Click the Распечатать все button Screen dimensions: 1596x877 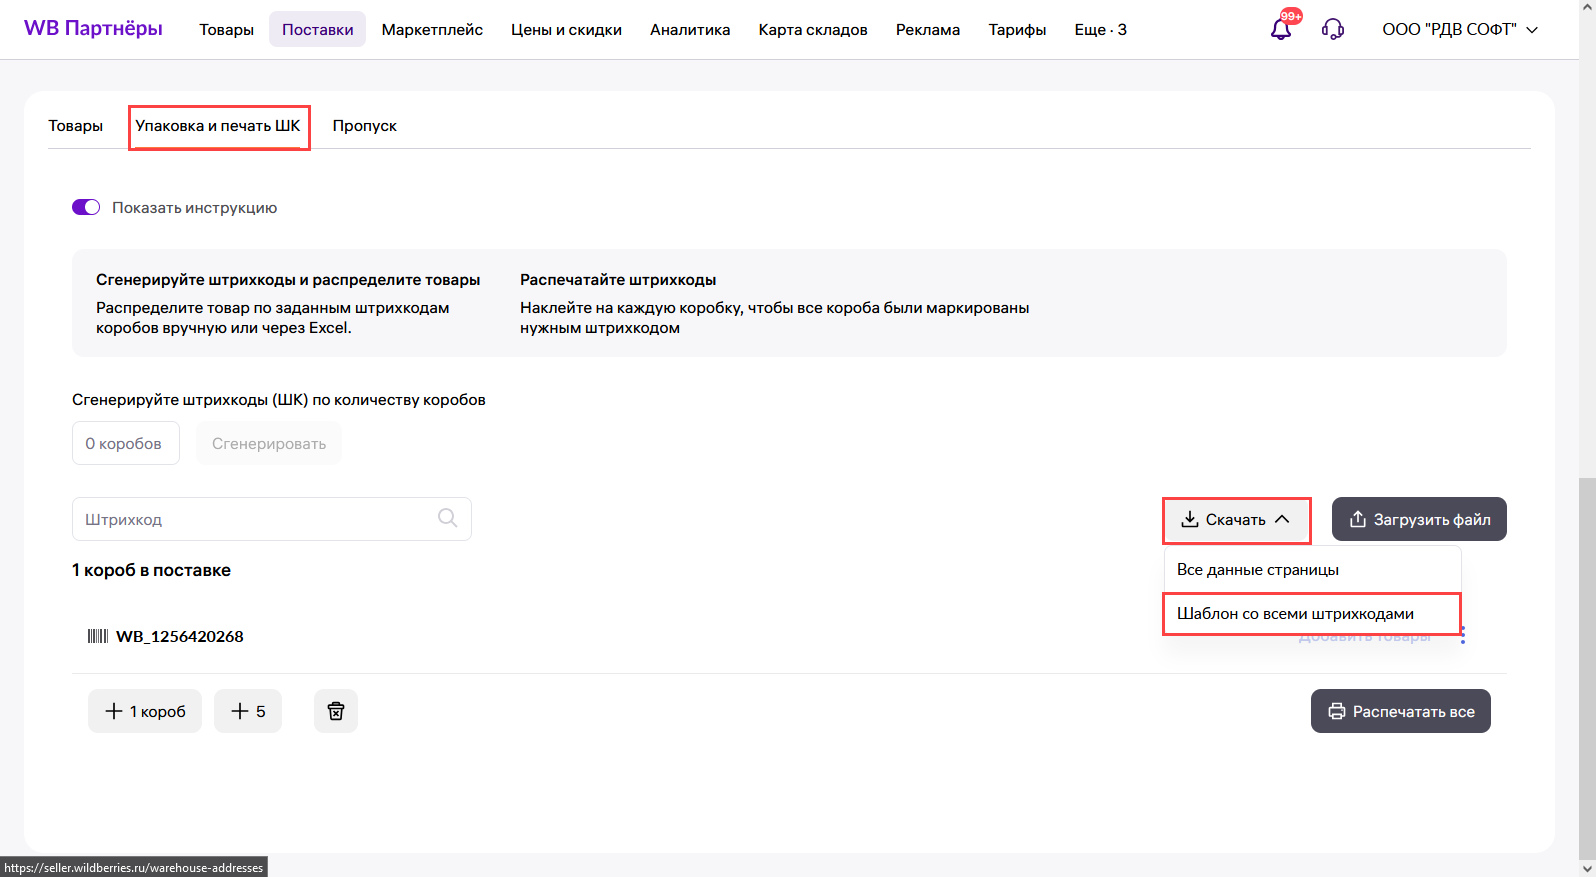pyautogui.click(x=1400, y=711)
